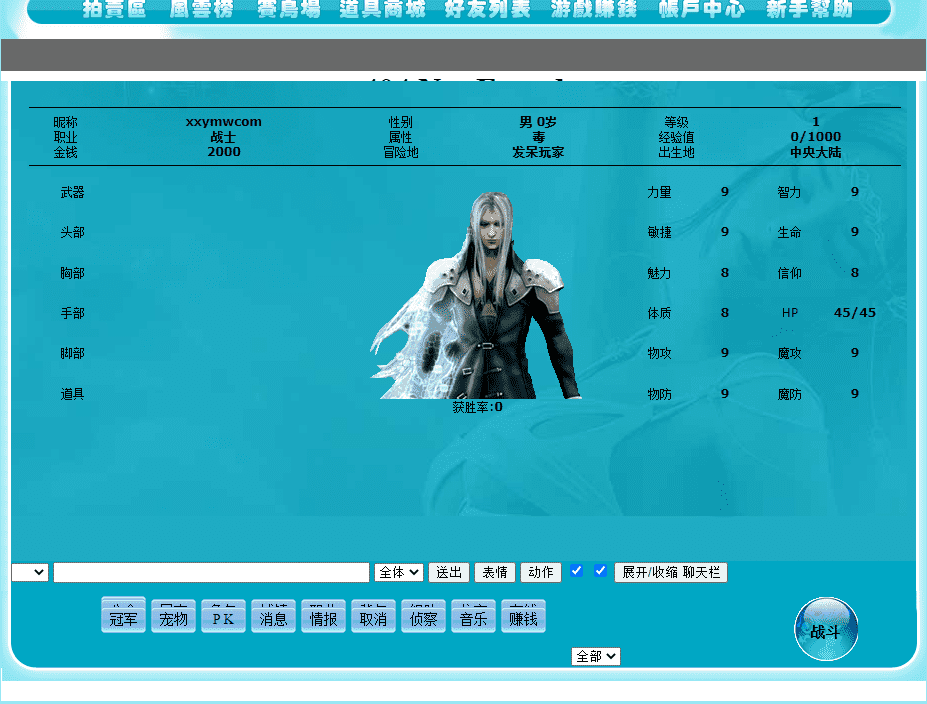Image resolution: width=927 pixels, height=704 pixels.
Task: Click the 力量 strength stat label
Action: click(x=659, y=192)
